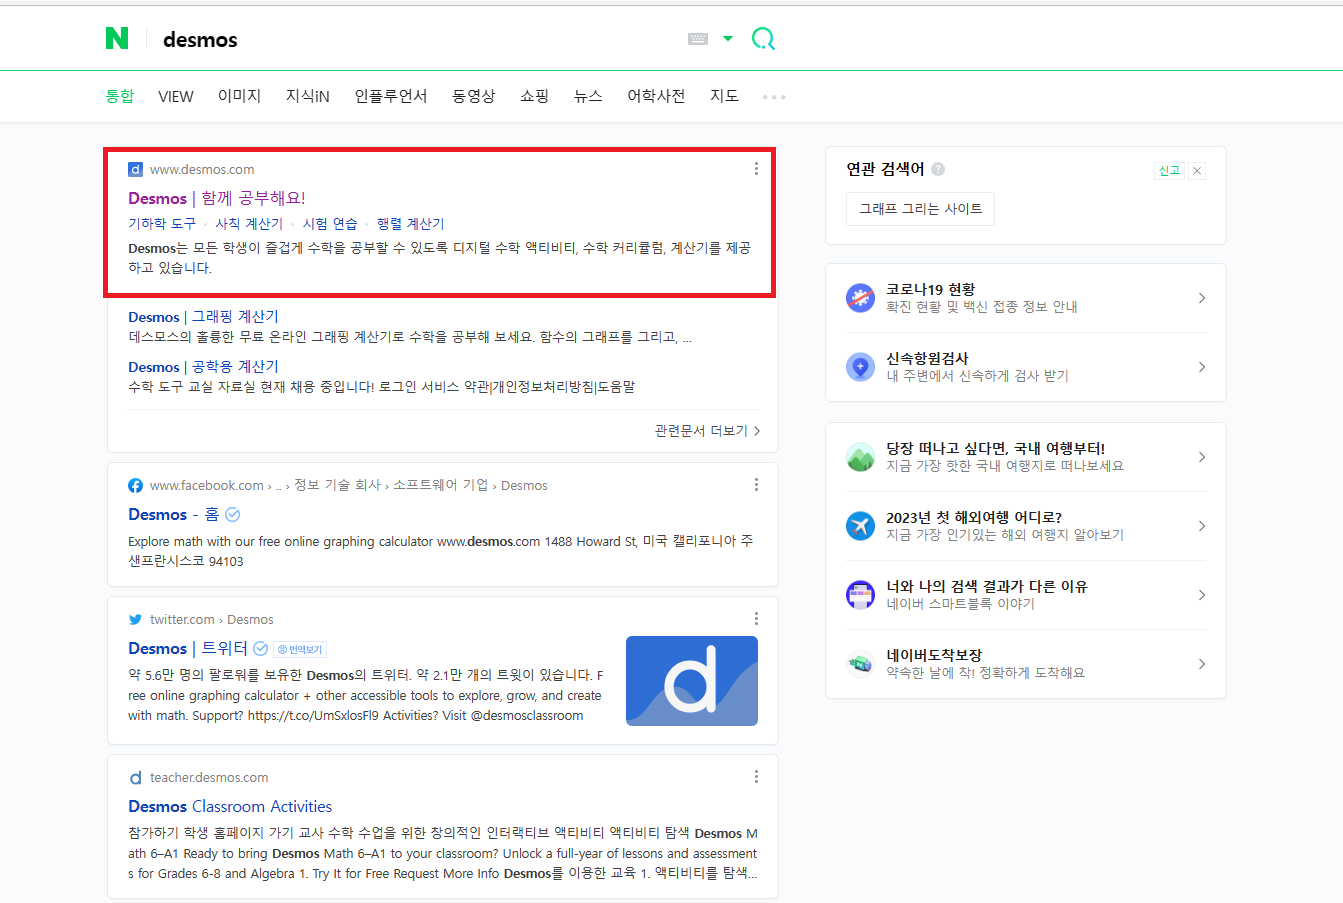Expand chevron on 국내 여행부터 row
Image resolution: width=1343 pixels, height=903 pixels.
tap(1202, 457)
